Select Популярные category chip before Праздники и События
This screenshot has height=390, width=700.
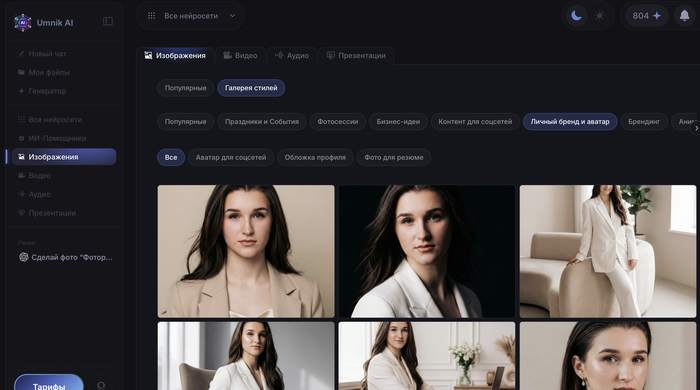point(185,121)
